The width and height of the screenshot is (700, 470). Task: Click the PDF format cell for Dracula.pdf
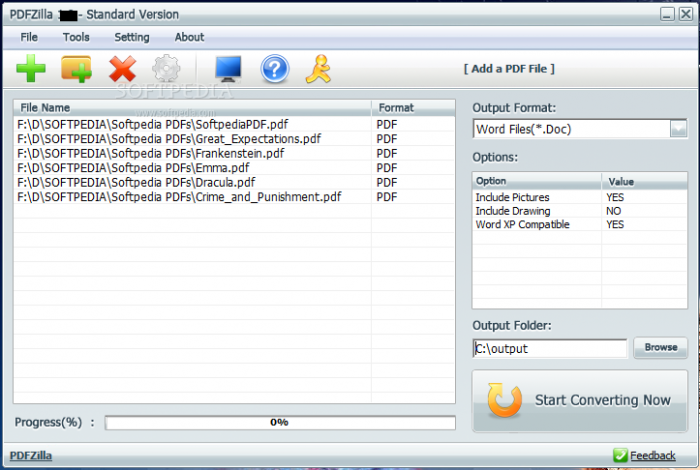387,183
